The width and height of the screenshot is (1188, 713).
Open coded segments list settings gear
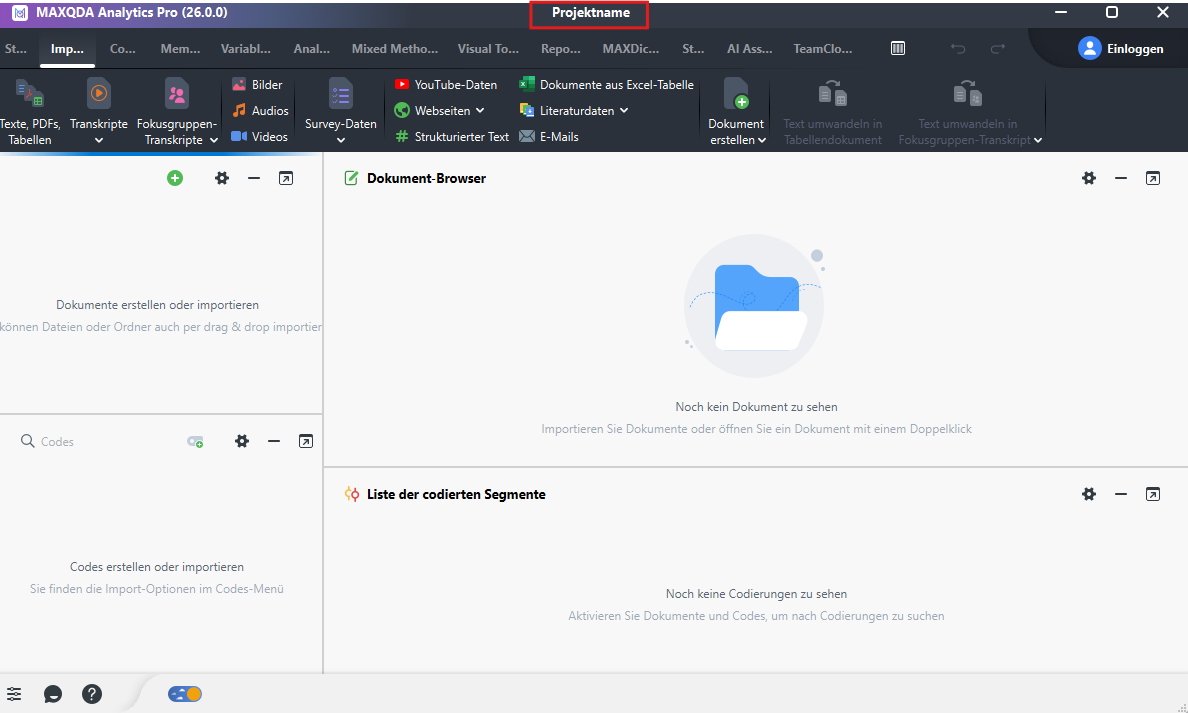coord(1089,494)
